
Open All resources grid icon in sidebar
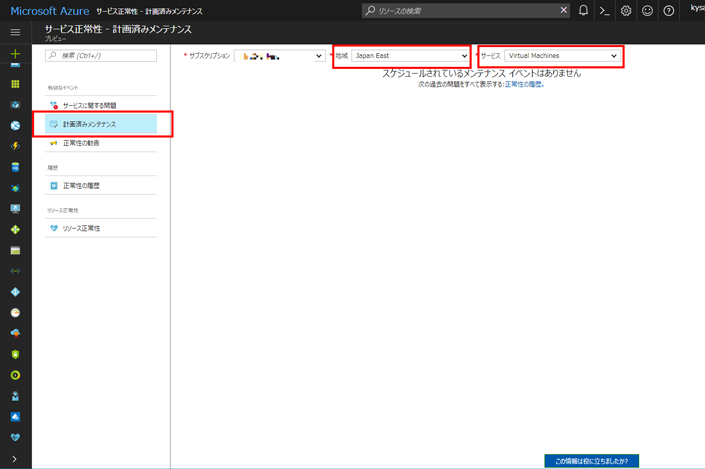point(15,84)
